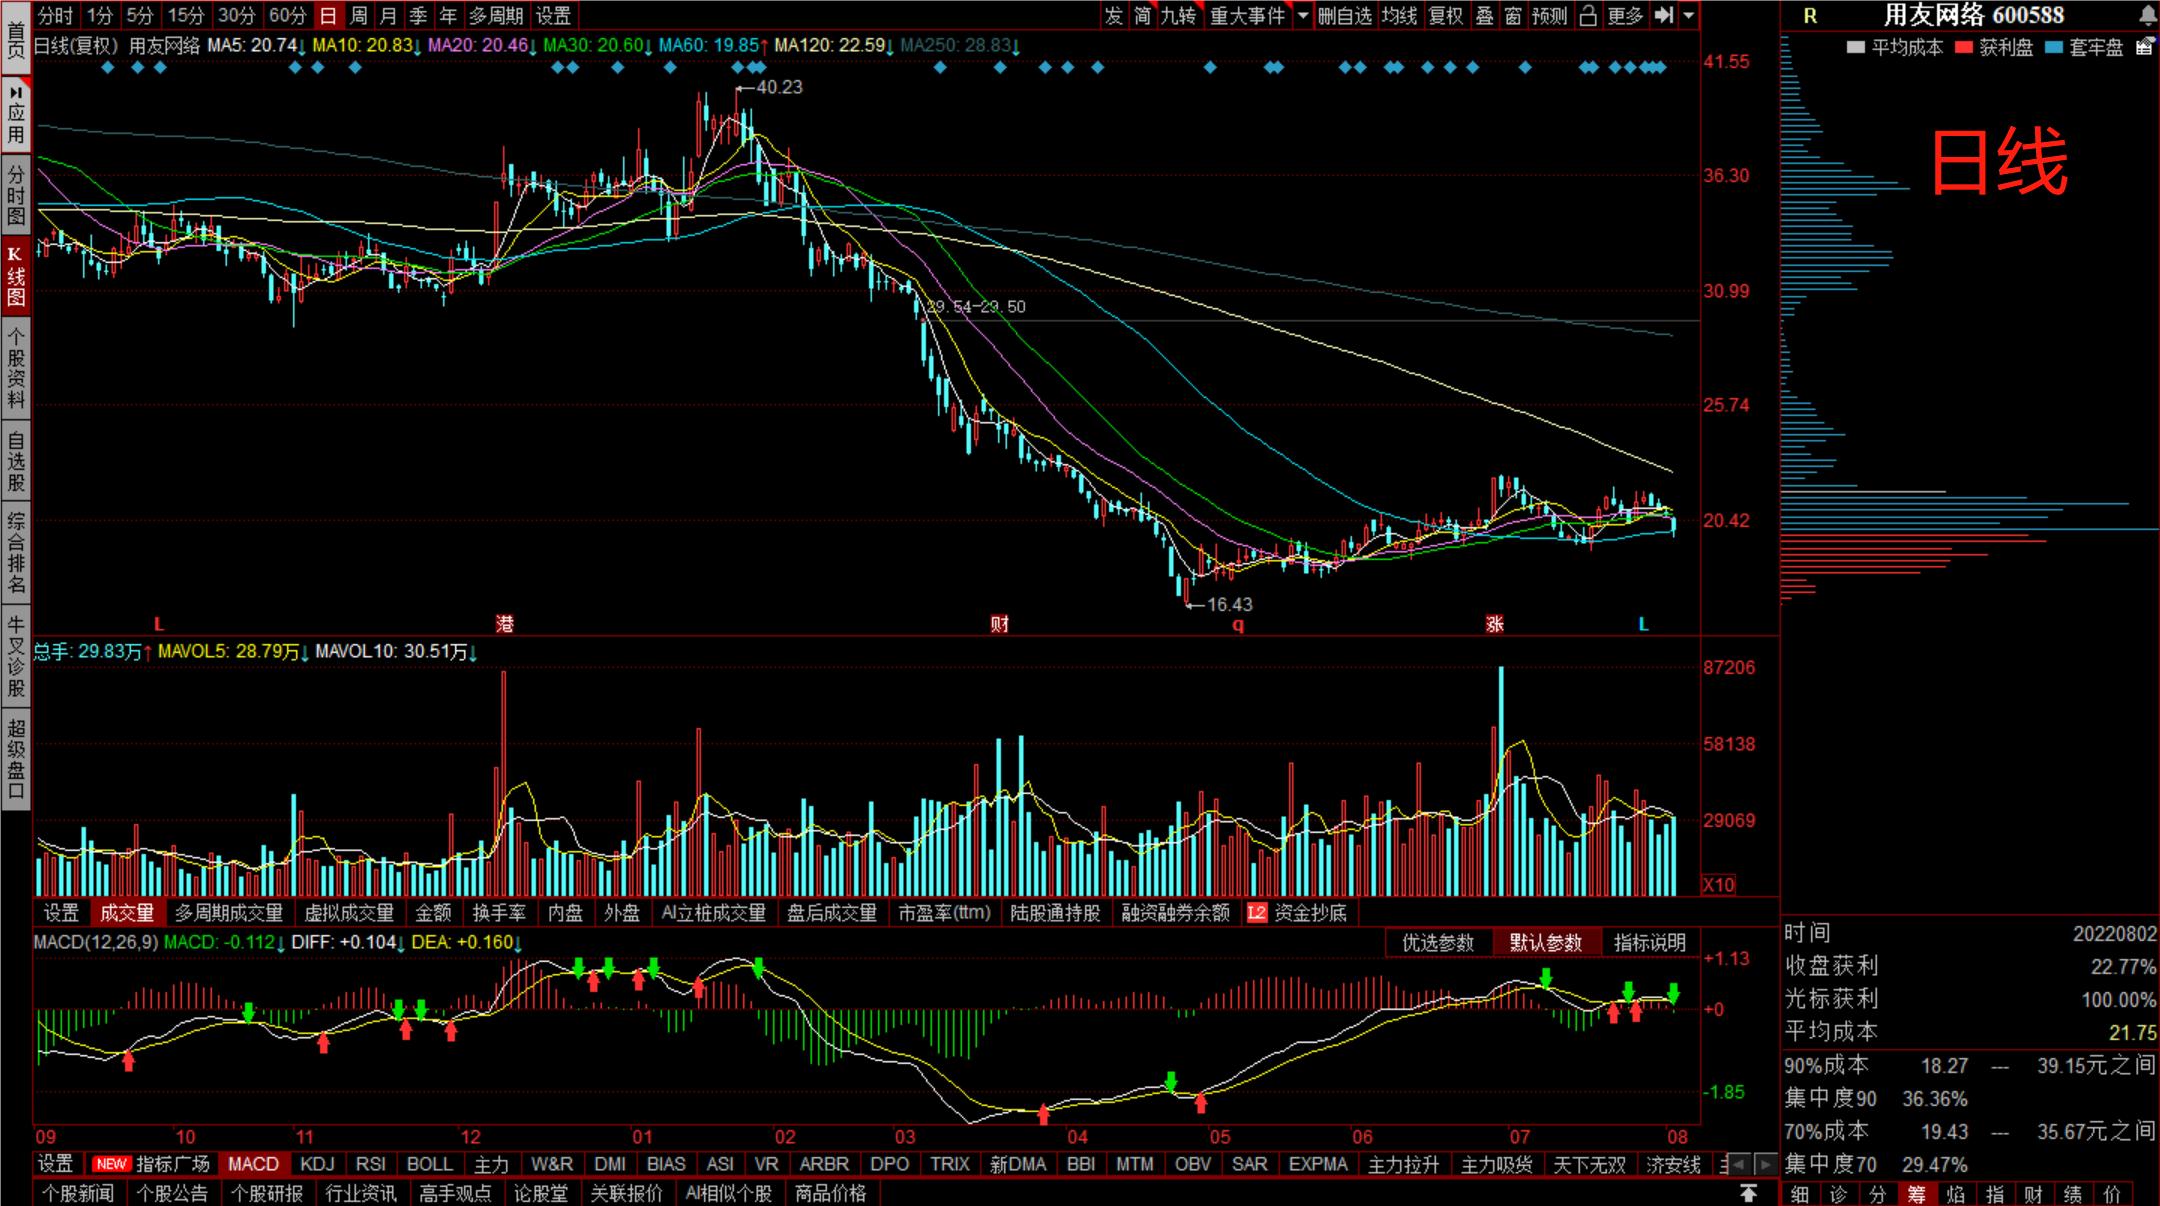Toggle 九转 sequence indicator

tap(1179, 16)
